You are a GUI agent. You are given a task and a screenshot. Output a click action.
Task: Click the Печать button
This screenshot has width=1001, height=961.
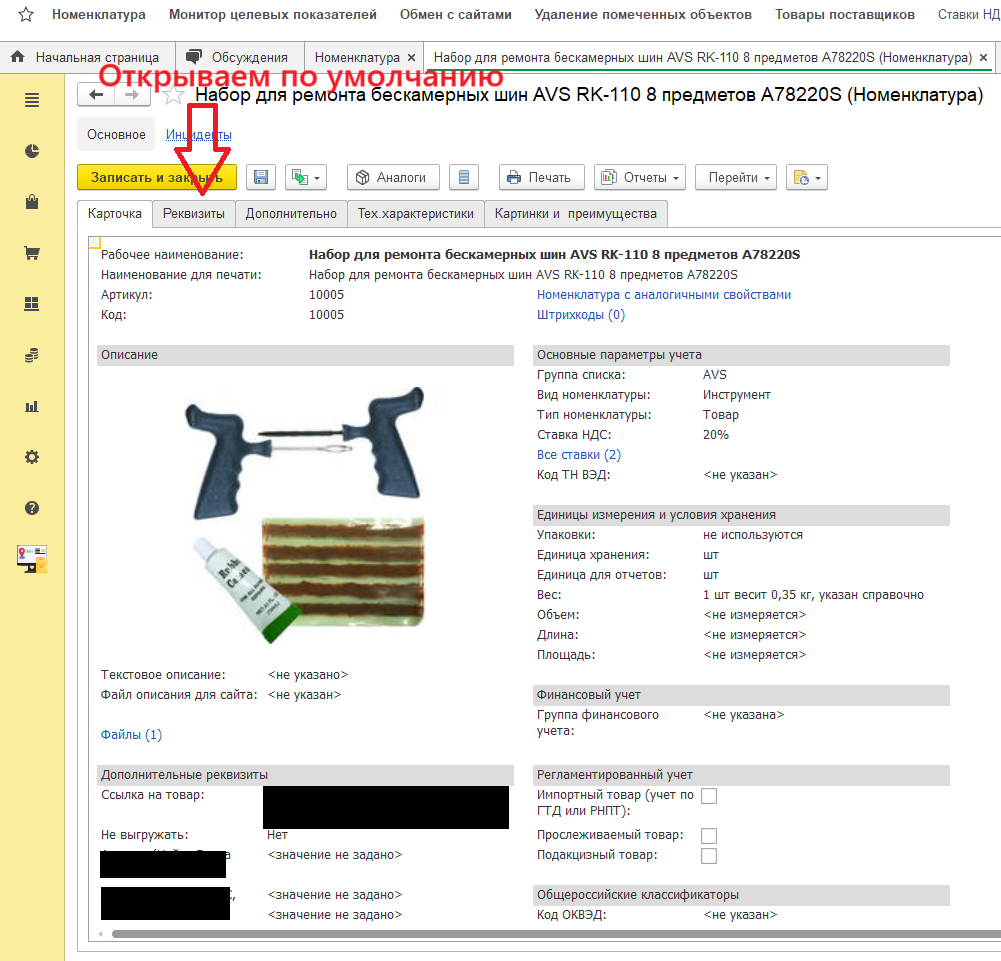click(x=540, y=177)
